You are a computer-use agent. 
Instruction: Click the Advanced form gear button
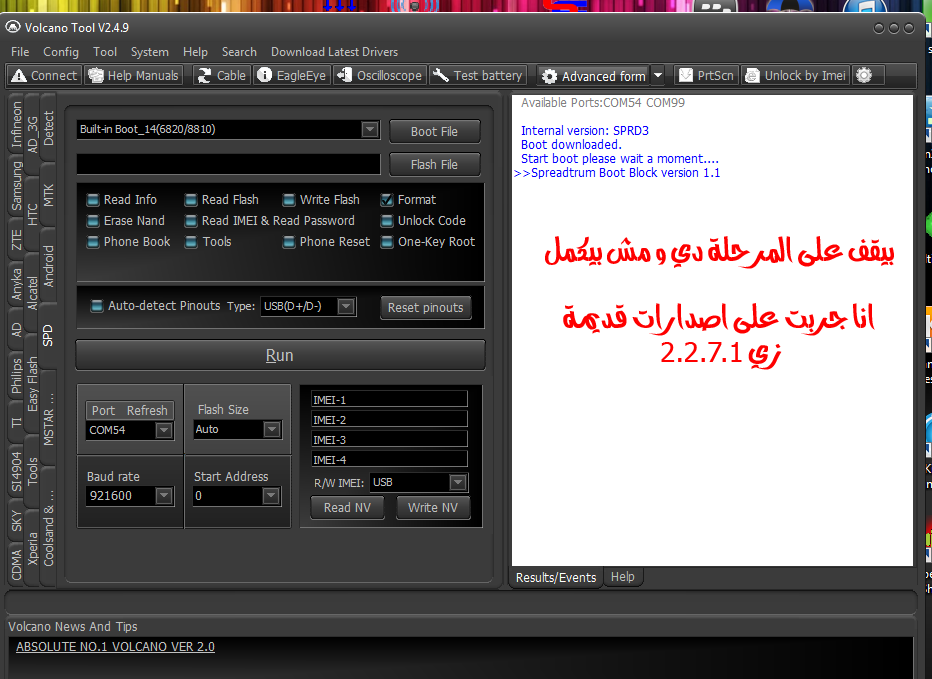pos(594,76)
